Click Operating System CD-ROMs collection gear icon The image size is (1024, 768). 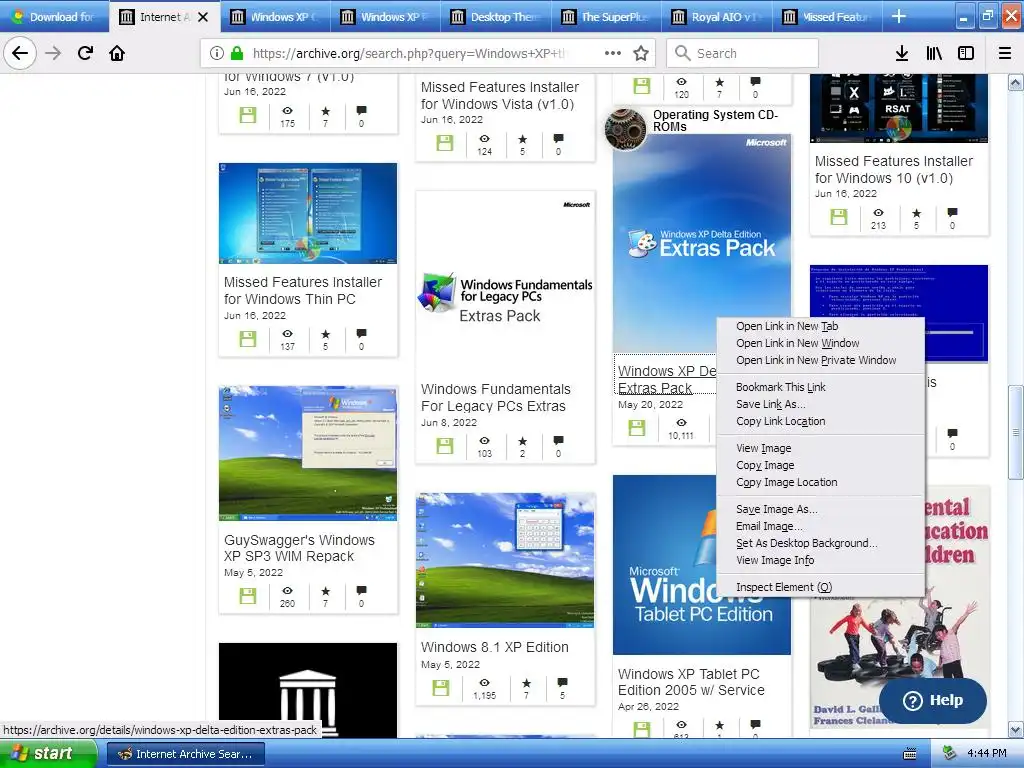pos(626,129)
